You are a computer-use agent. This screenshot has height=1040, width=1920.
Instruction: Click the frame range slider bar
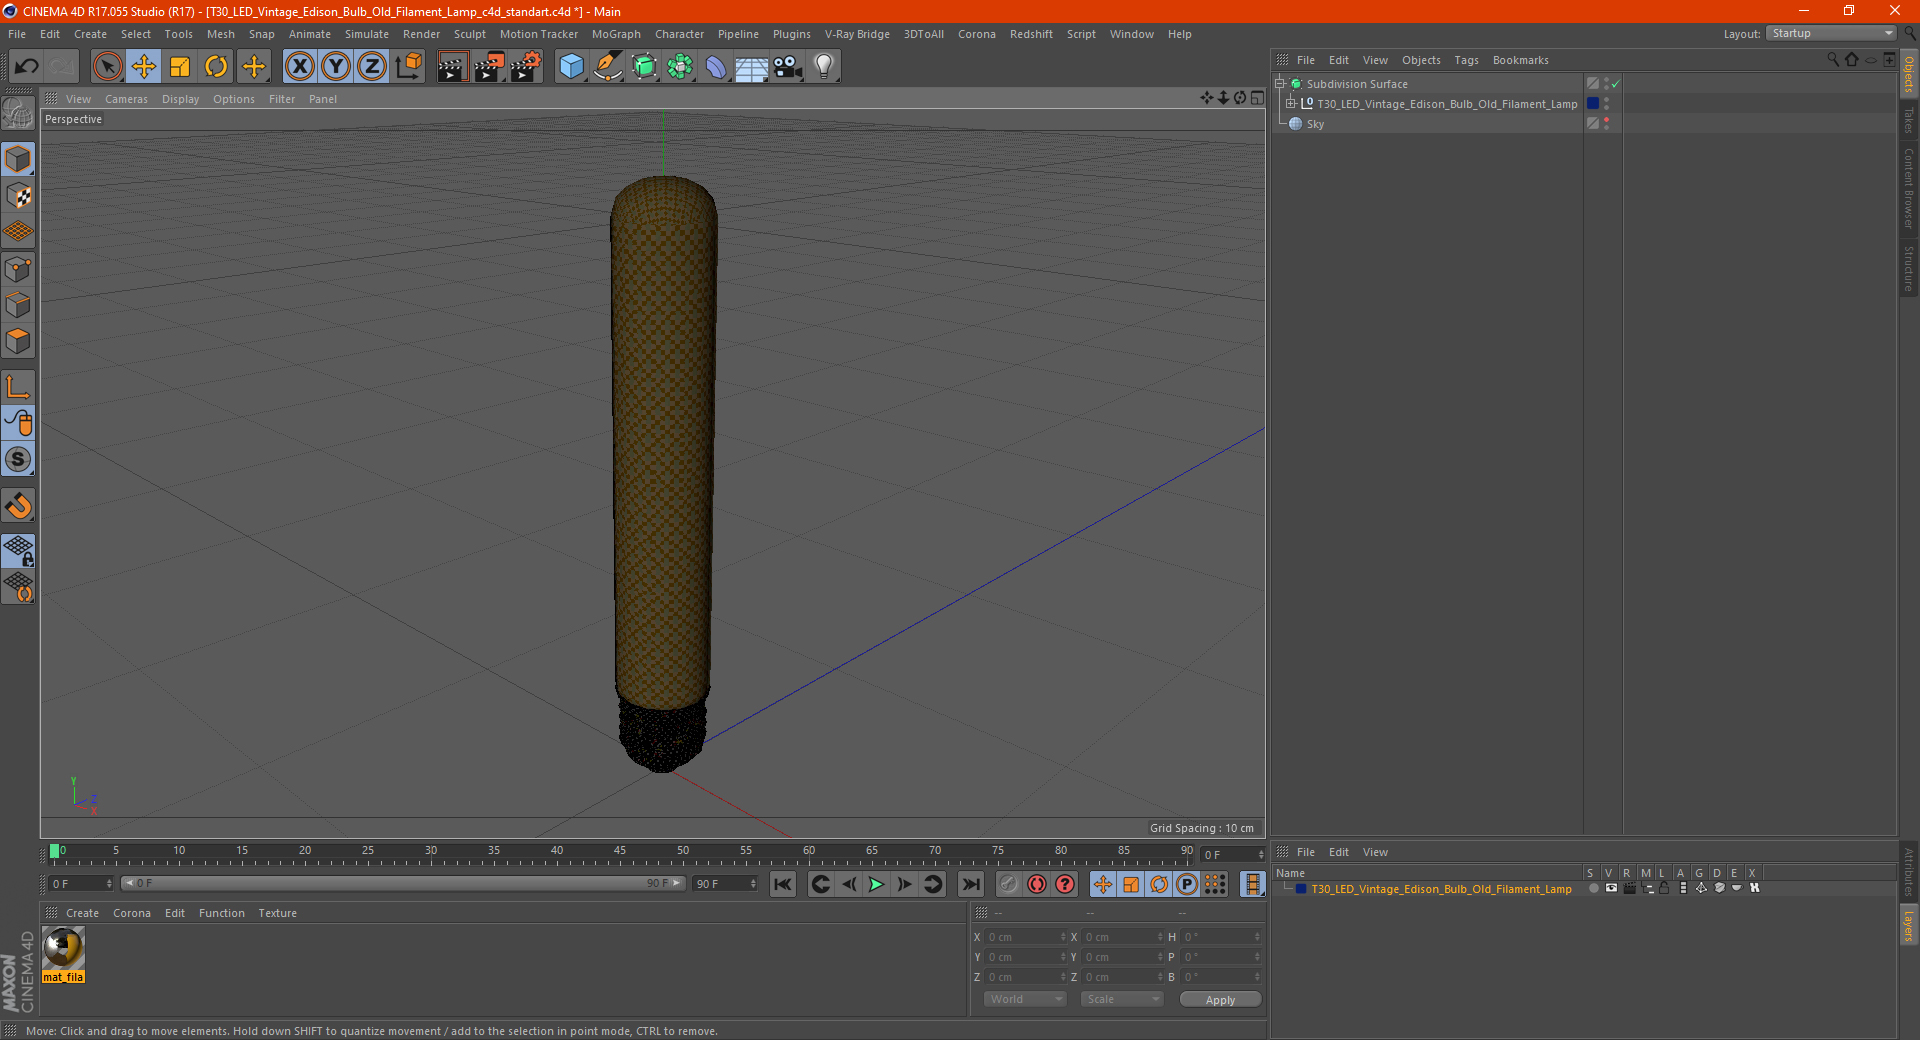pos(403,883)
